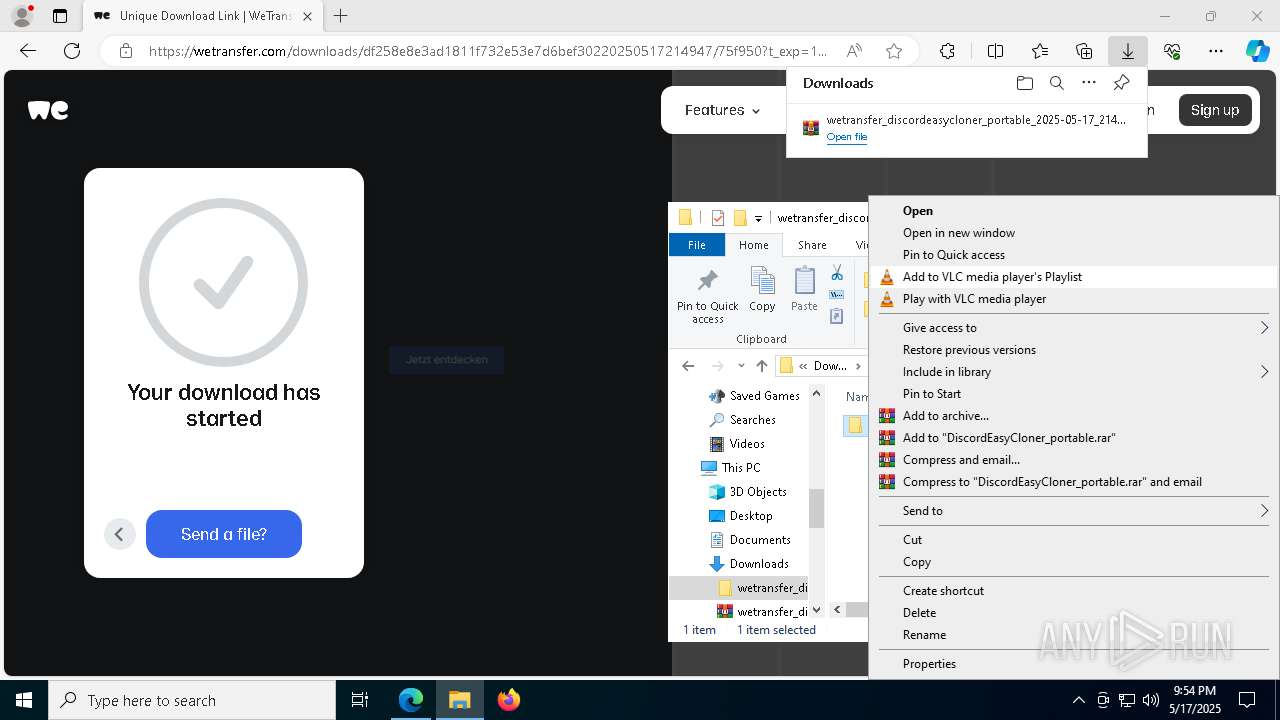
Task: Refresh the WeTransfer page
Action: coord(72,51)
